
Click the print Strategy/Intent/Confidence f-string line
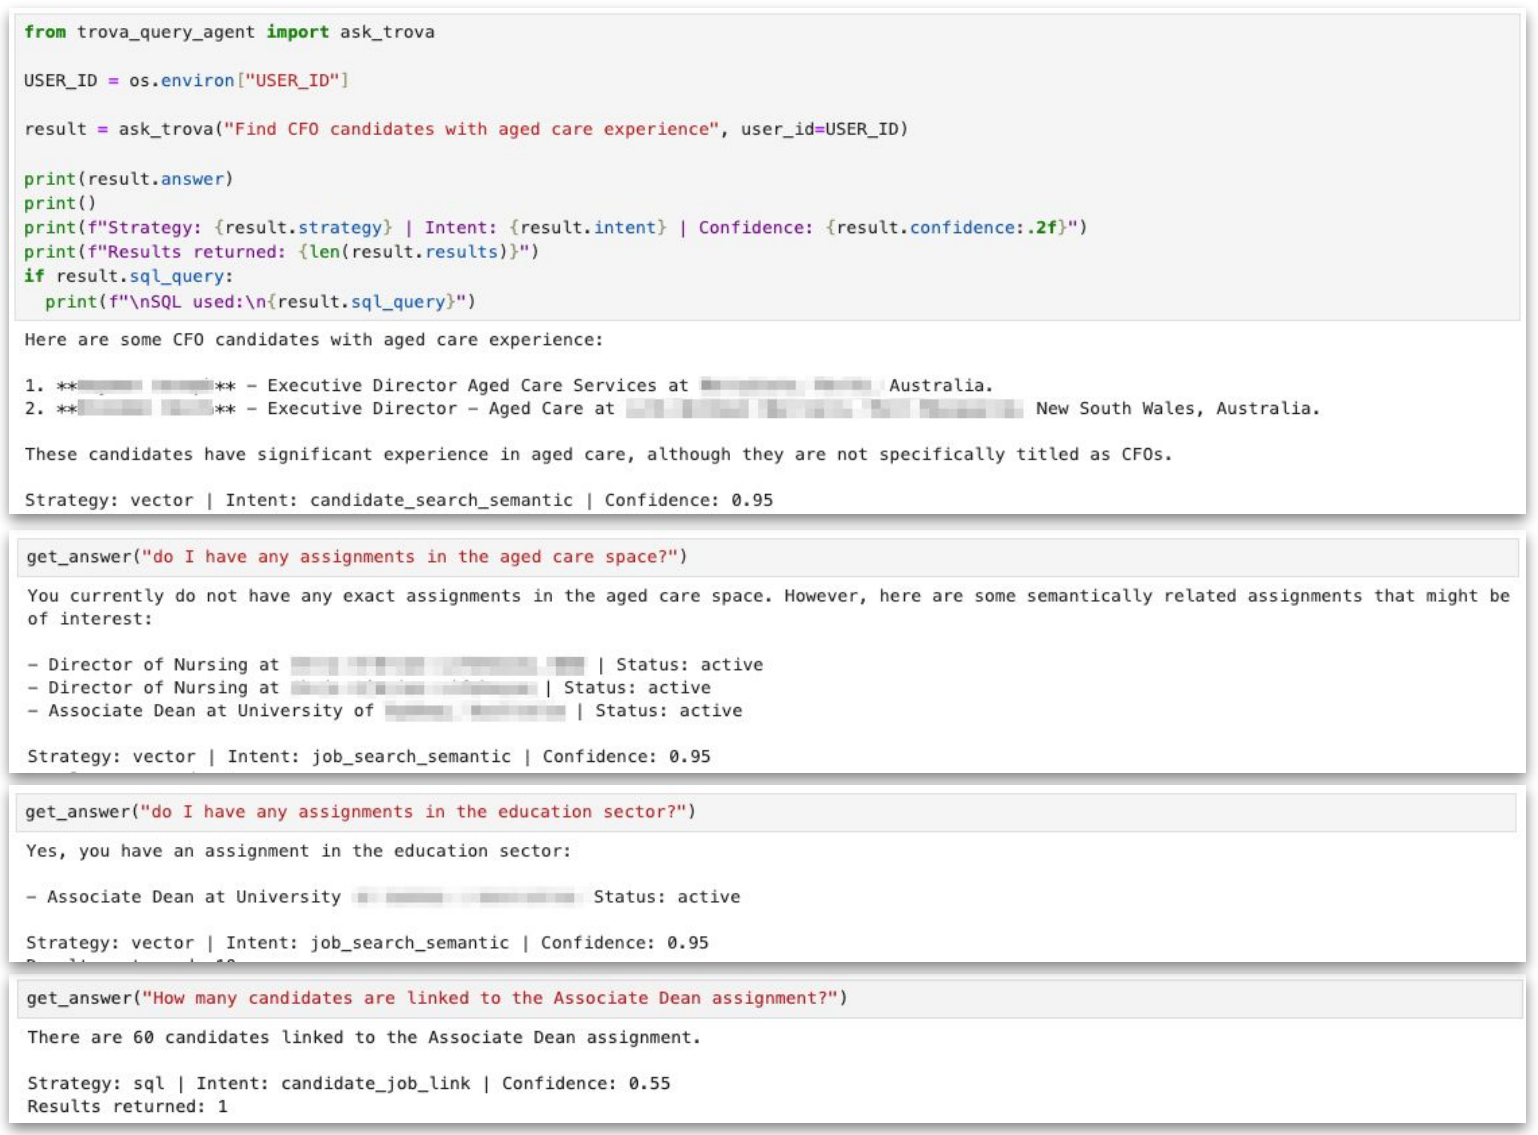555,227
